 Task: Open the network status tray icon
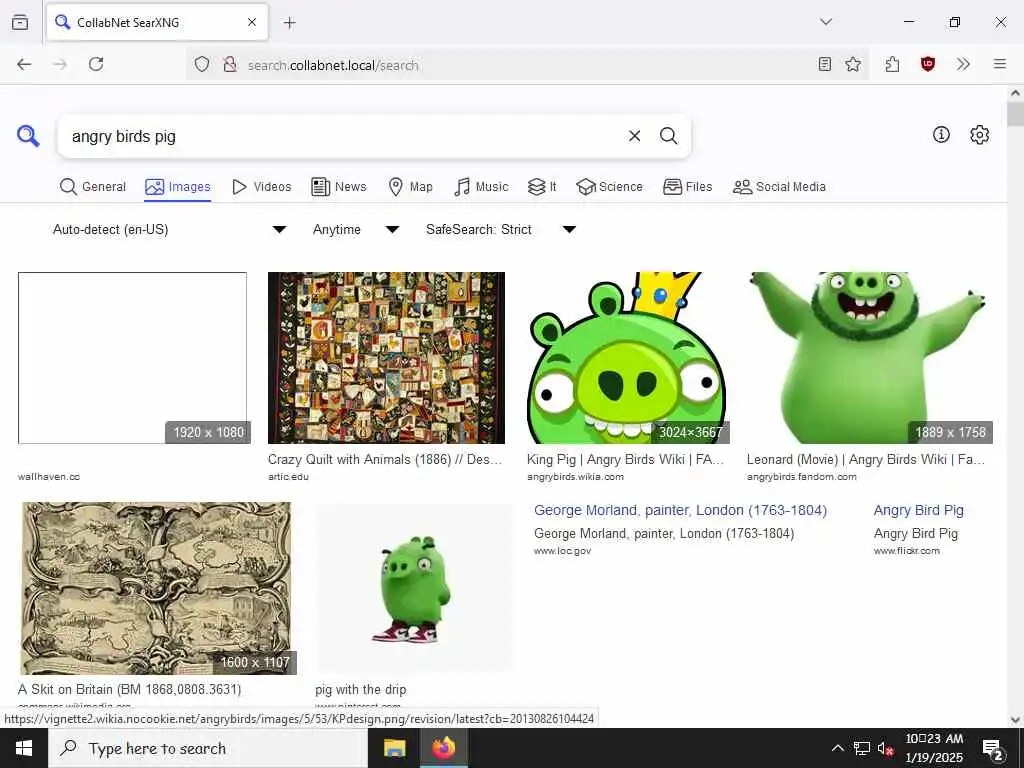tap(861, 748)
